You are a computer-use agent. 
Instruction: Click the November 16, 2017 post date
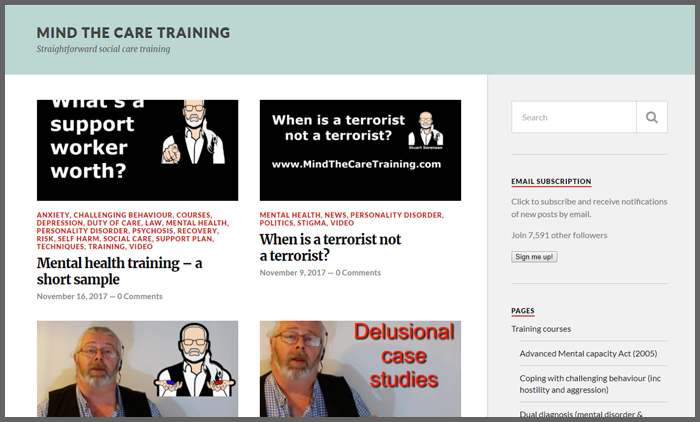coord(72,296)
